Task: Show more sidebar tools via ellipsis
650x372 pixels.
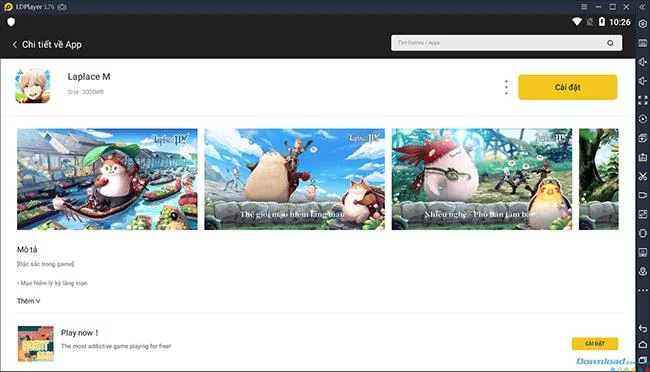Action: point(643,290)
